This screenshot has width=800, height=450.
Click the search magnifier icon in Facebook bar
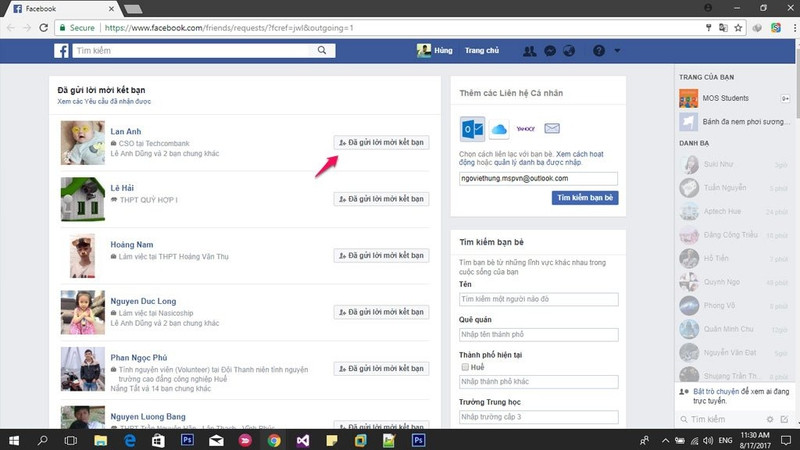point(321,50)
